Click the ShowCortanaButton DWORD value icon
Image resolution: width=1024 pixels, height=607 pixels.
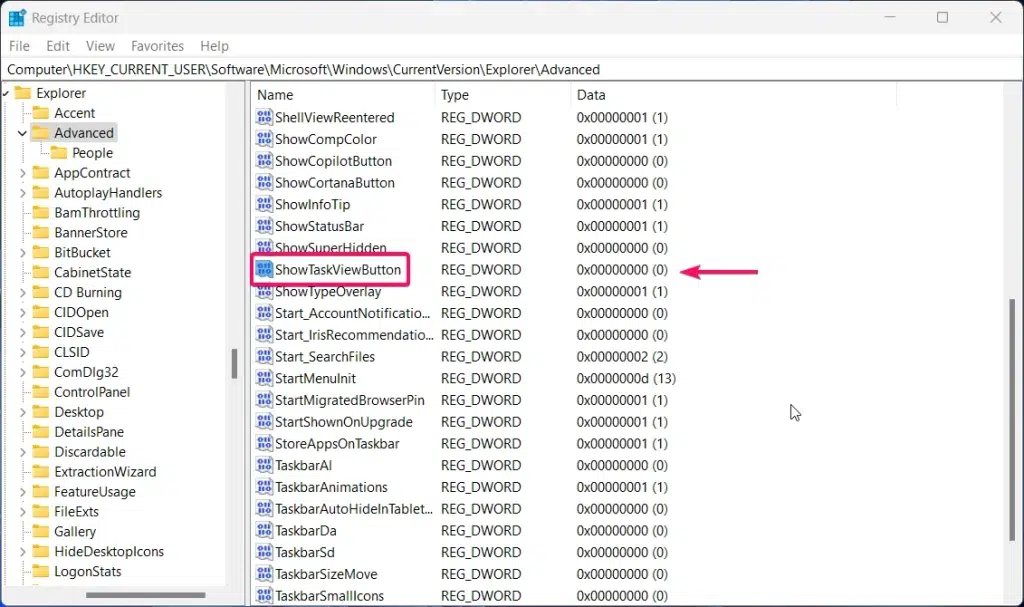[264, 182]
